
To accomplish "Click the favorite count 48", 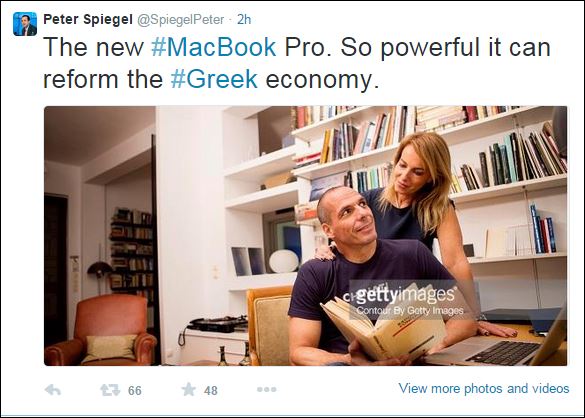I will click(x=211, y=391).
